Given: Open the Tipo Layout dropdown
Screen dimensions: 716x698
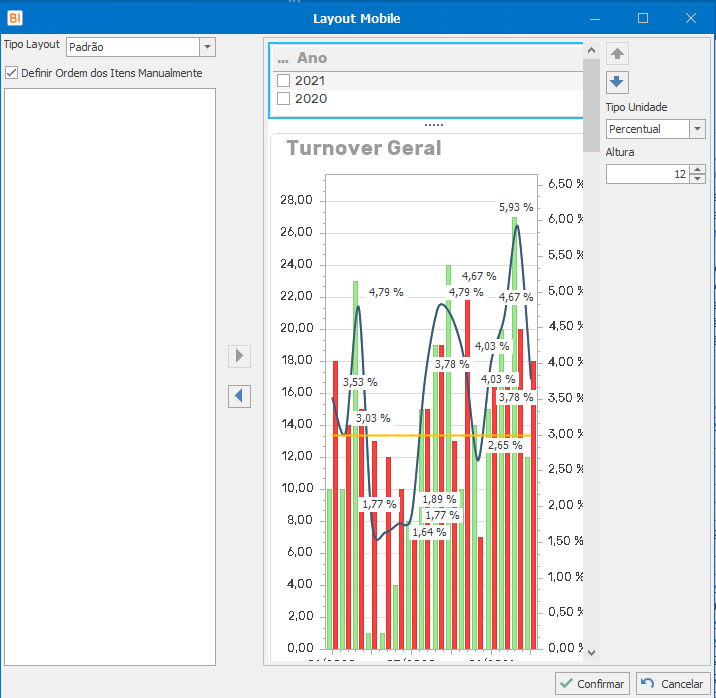Looking at the screenshot, I should tap(207, 47).
